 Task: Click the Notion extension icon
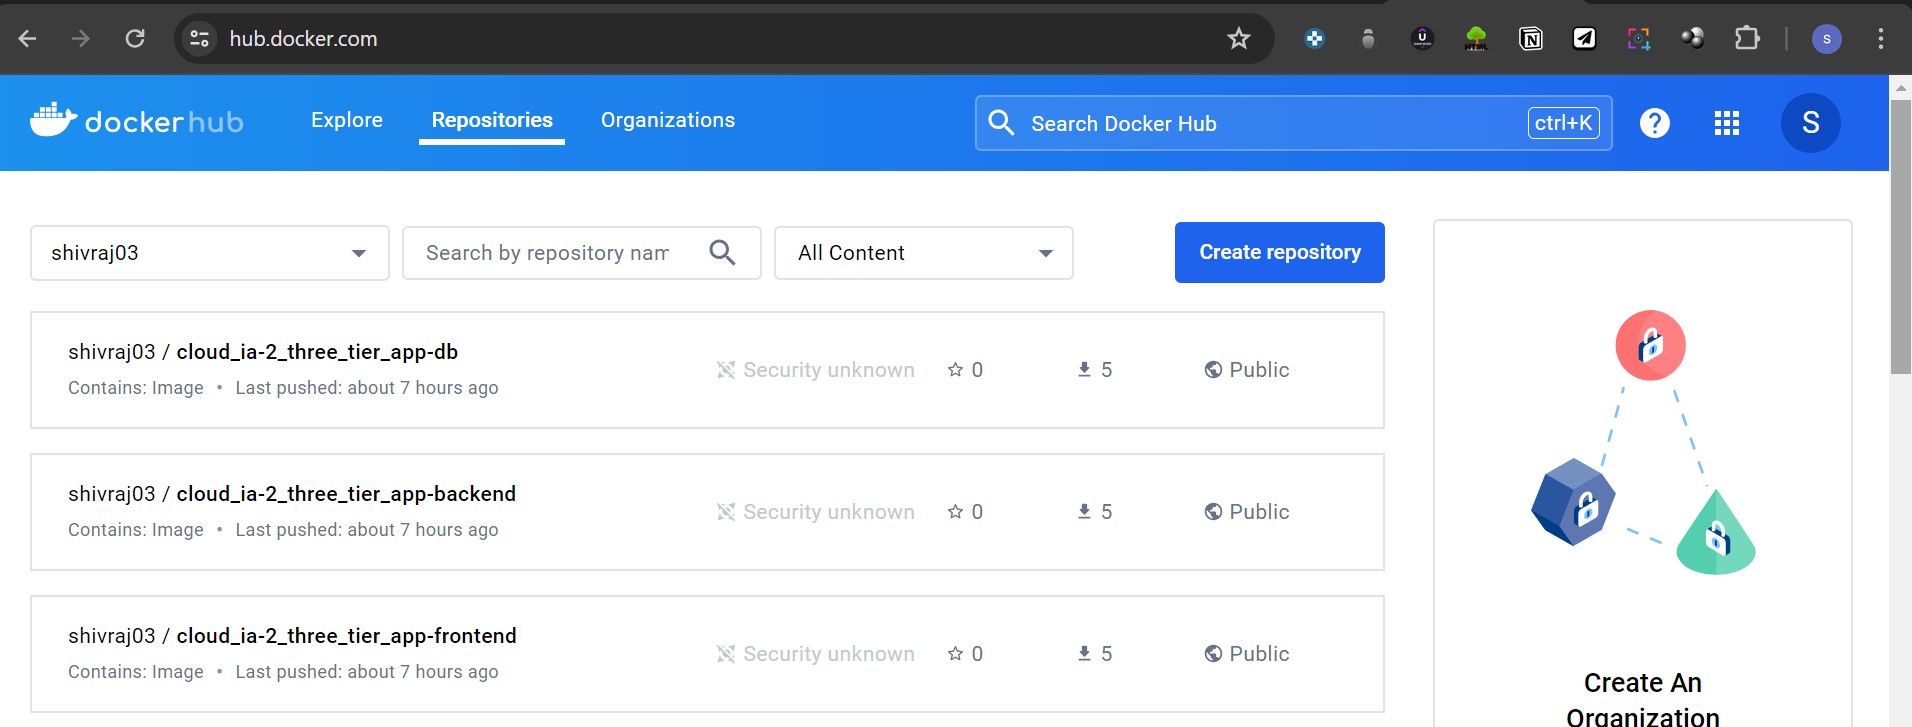tap(1530, 39)
